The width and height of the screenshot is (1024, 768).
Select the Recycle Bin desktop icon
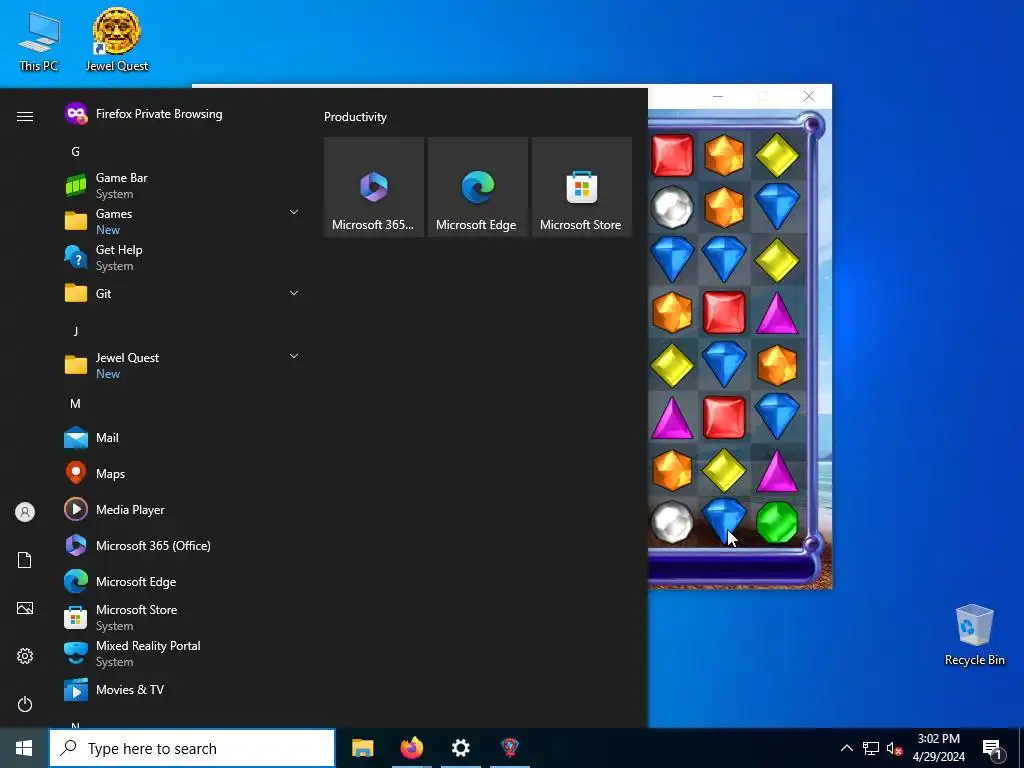tap(974, 635)
